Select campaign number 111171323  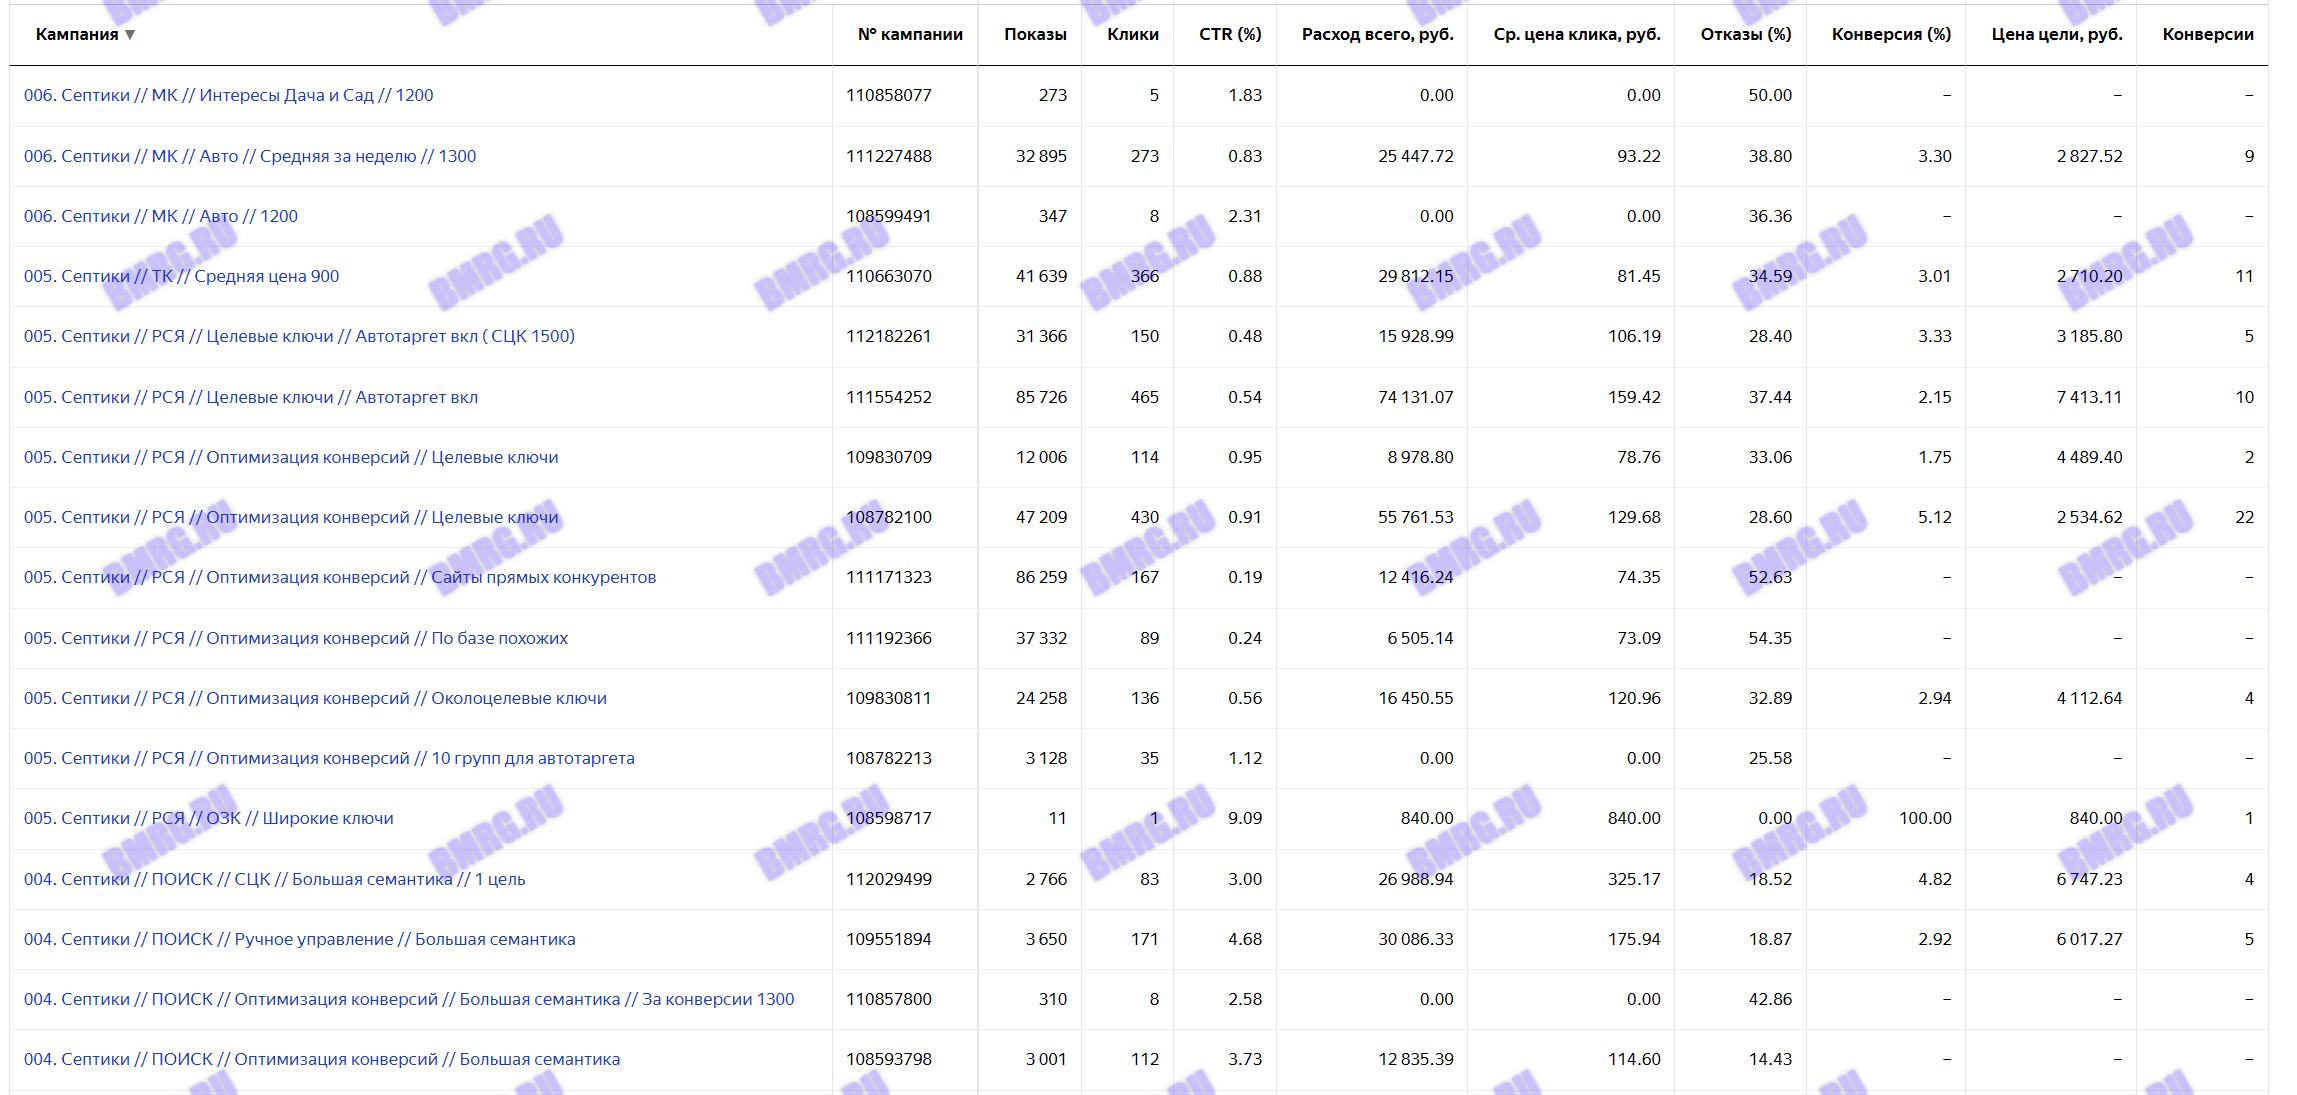point(889,577)
